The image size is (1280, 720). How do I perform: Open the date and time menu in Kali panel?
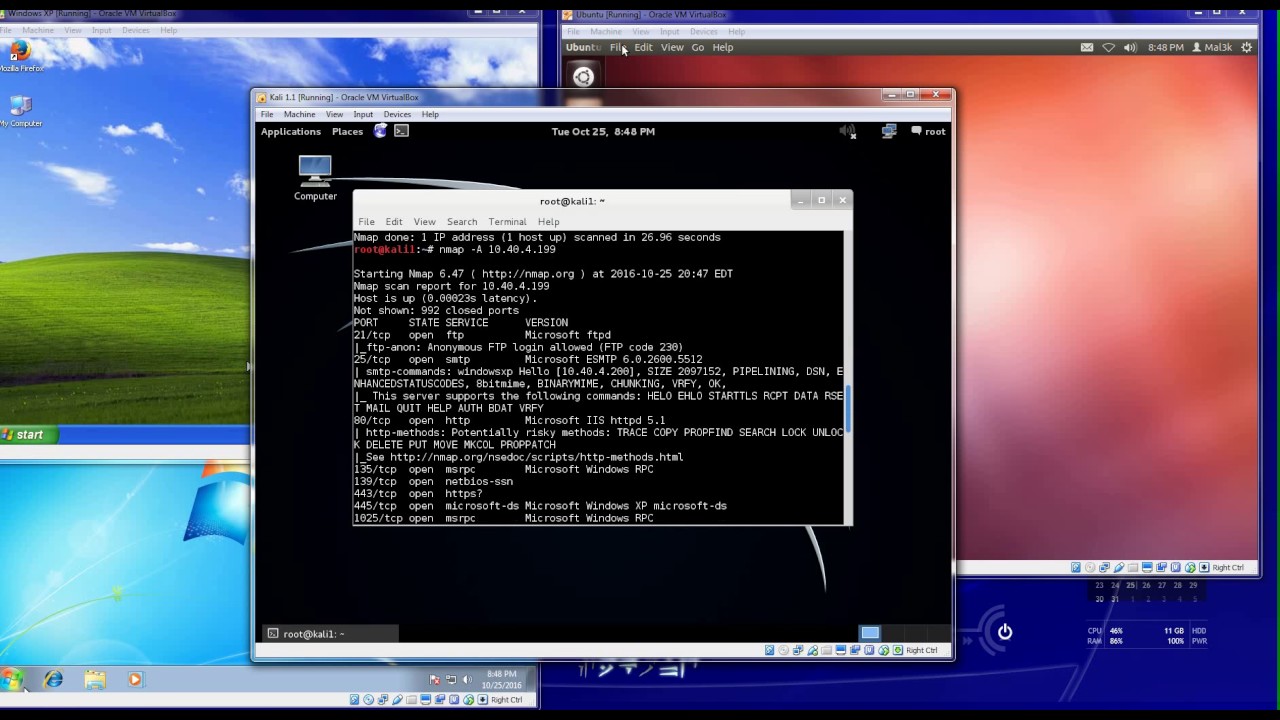click(603, 131)
